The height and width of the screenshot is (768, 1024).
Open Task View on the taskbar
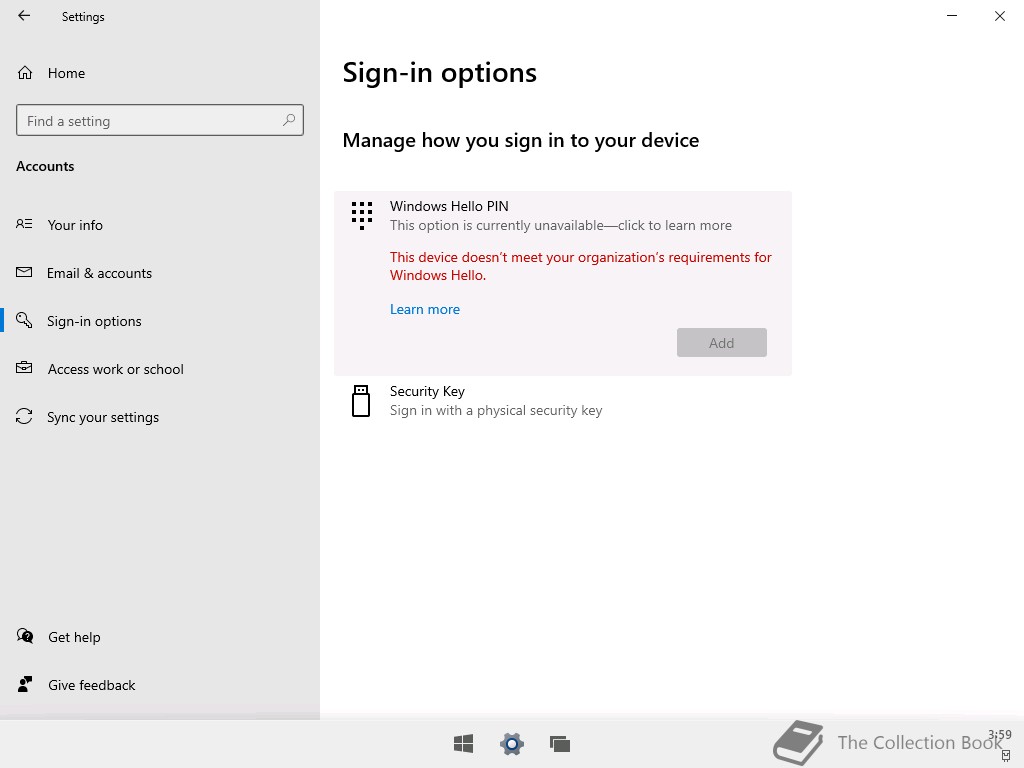560,743
